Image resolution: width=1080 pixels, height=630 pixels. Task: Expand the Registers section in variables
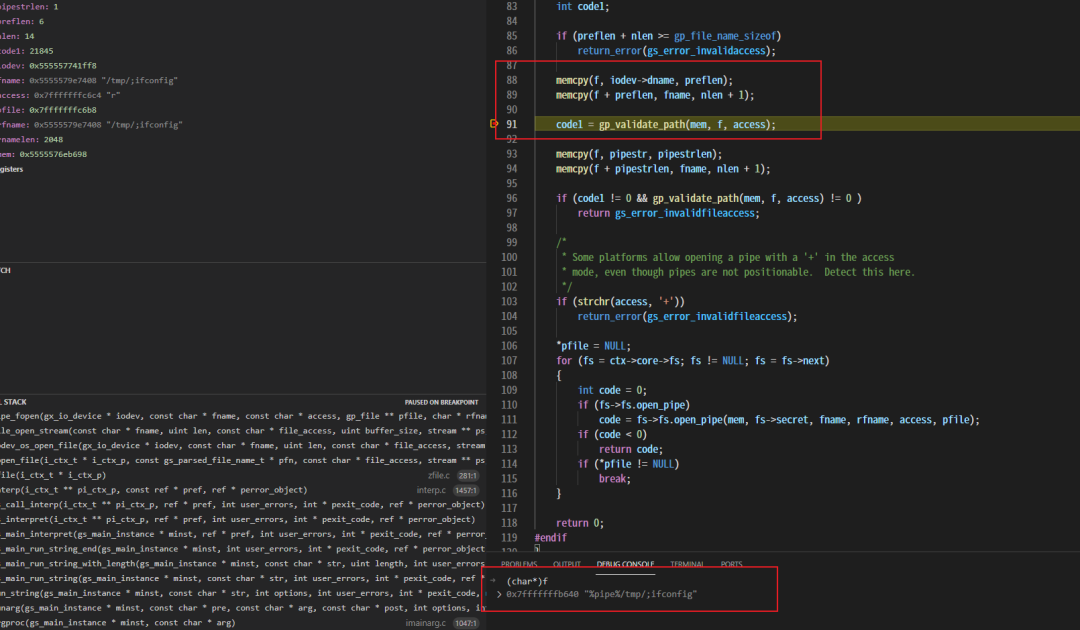click(12, 169)
